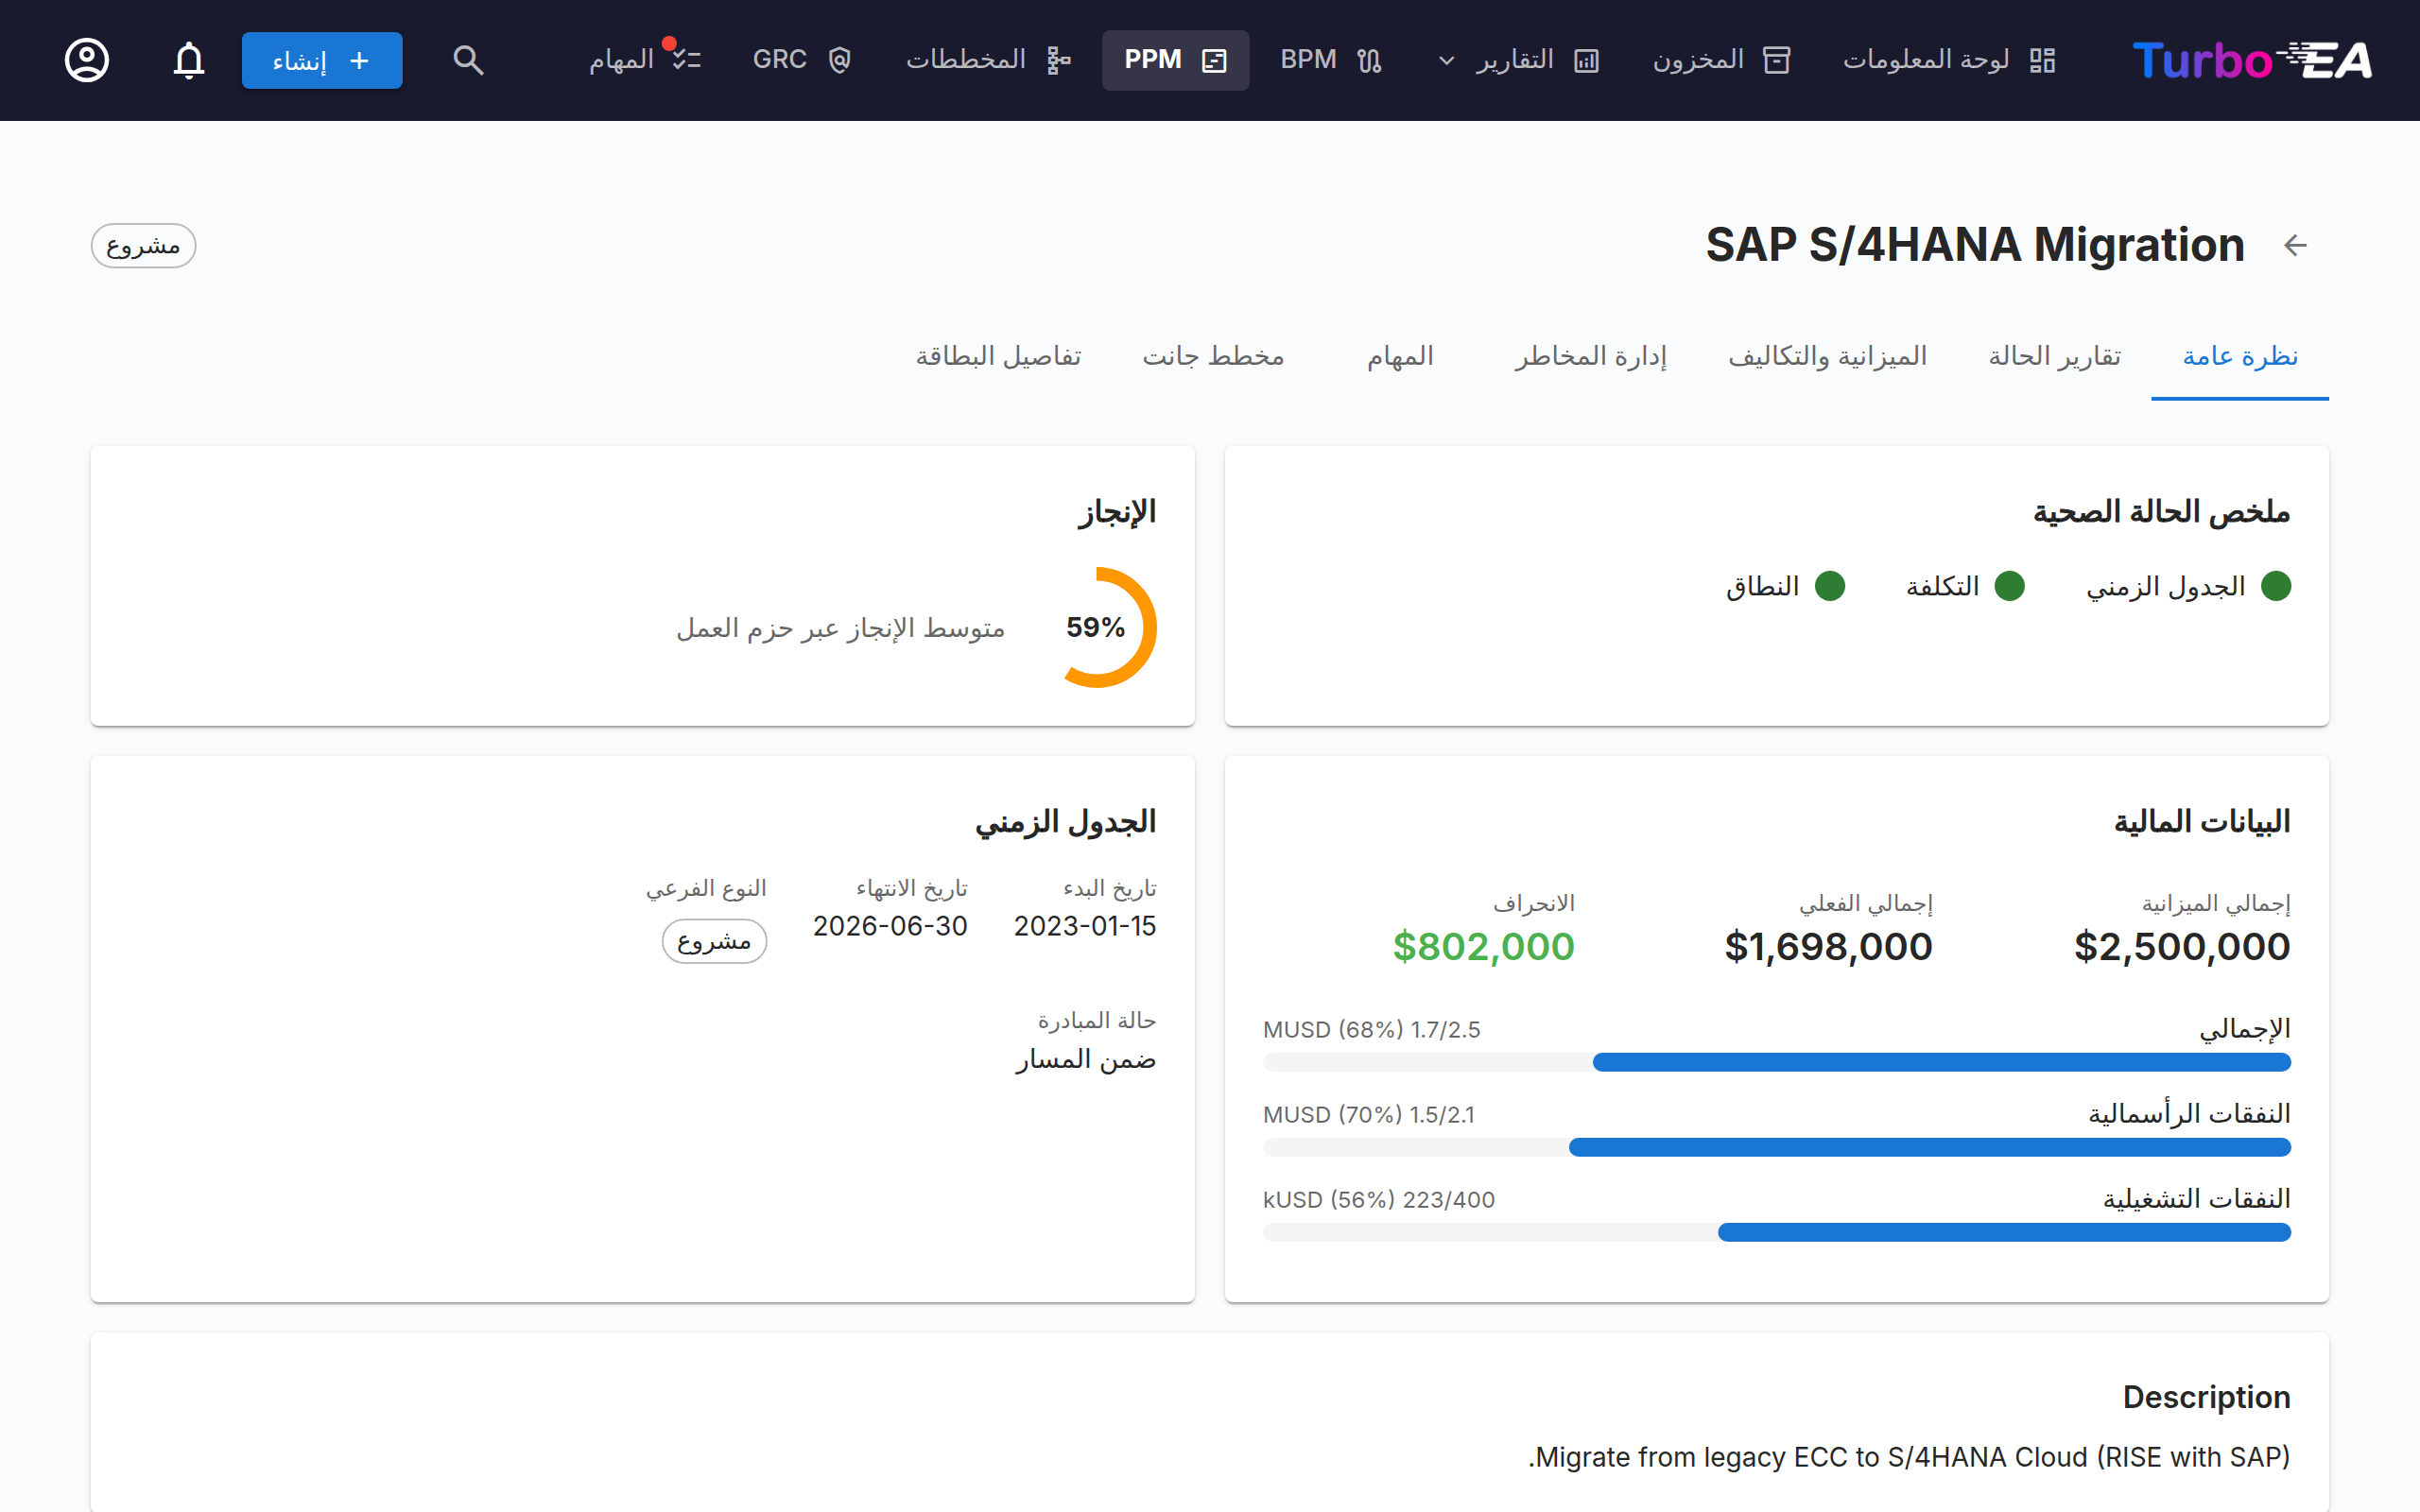Click the إنشاء create button

coord(322,60)
